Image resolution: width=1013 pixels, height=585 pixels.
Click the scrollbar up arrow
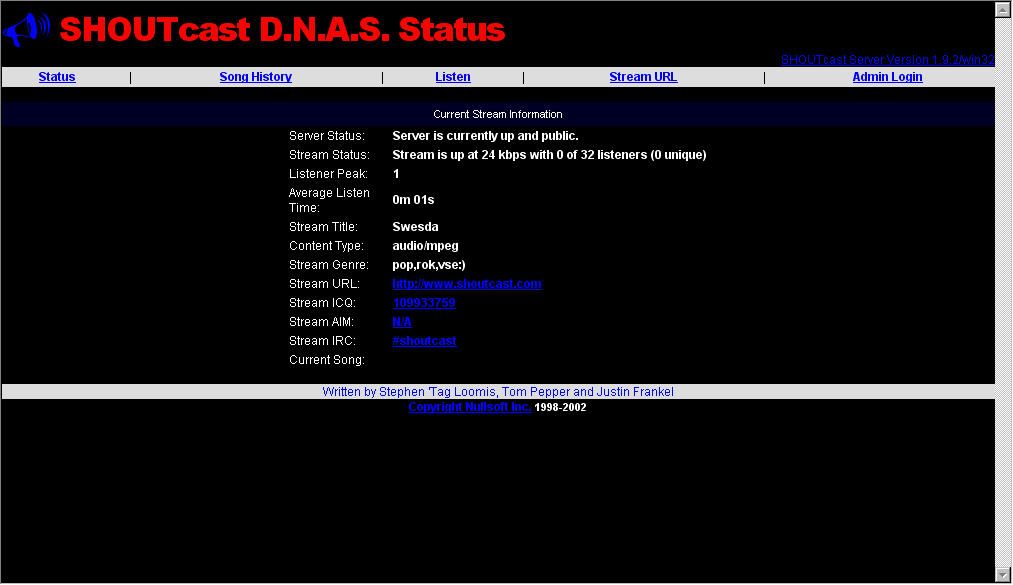tap(1003, 9)
